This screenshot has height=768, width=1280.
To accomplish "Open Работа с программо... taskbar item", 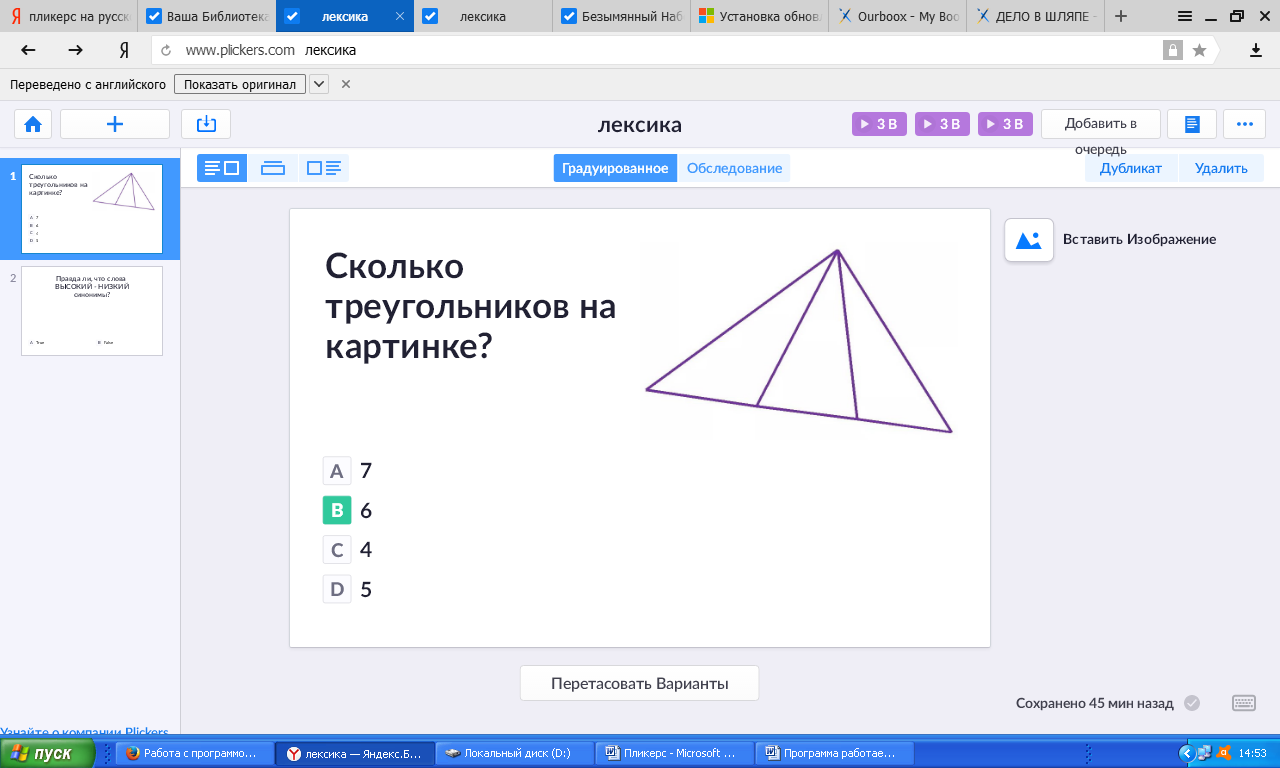I will [x=194, y=753].
